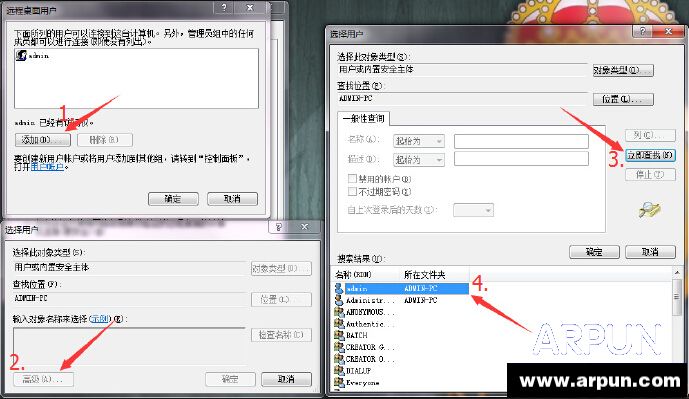Click the help question mark in Remote Desktop Users dialog

pos(224,7)
